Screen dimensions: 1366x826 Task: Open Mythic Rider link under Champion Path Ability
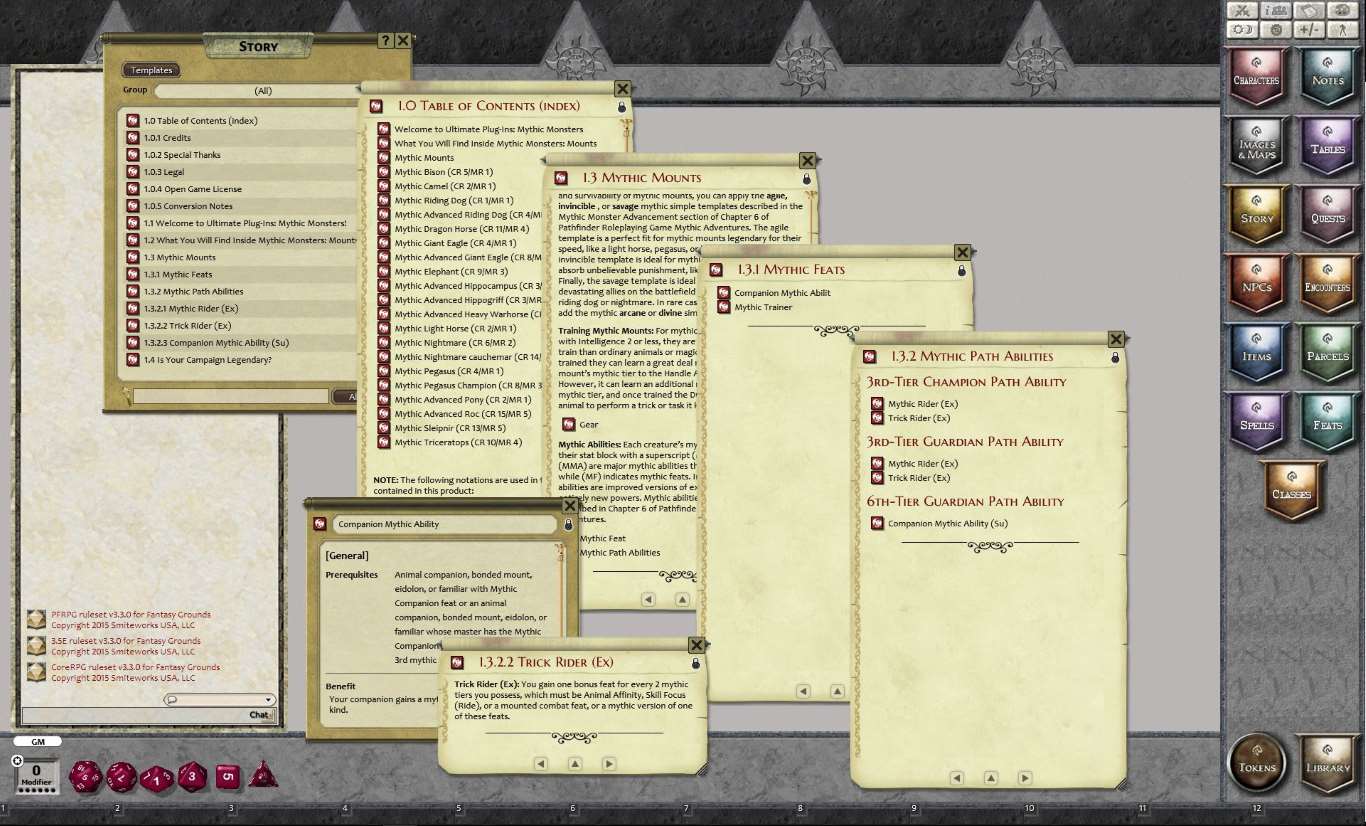click(877, 404)
